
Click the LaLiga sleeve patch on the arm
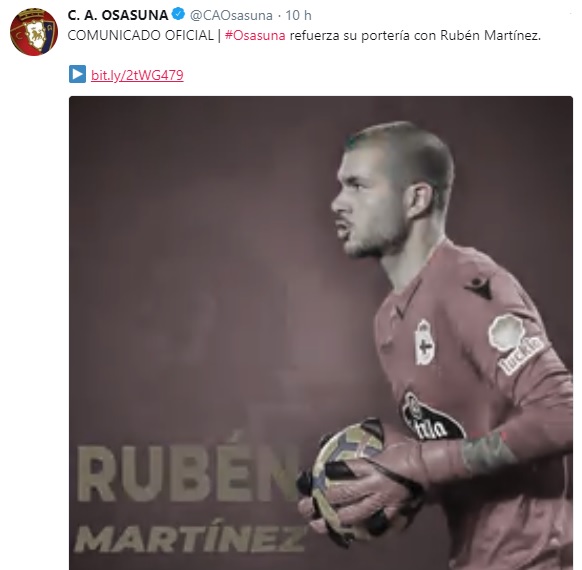click(x=514, y=343)
